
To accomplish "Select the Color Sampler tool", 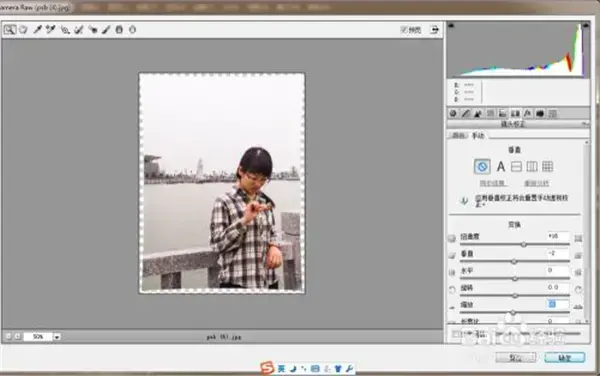I will point(51,29).
